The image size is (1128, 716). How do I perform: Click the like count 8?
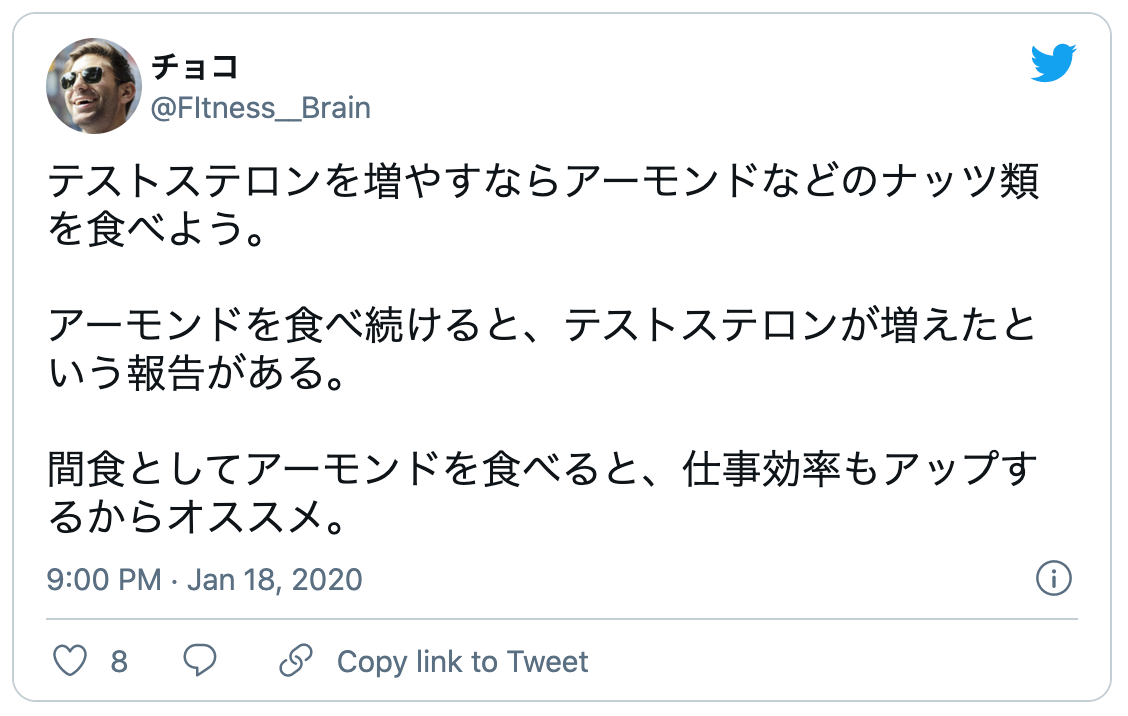[x=119, y=661]
